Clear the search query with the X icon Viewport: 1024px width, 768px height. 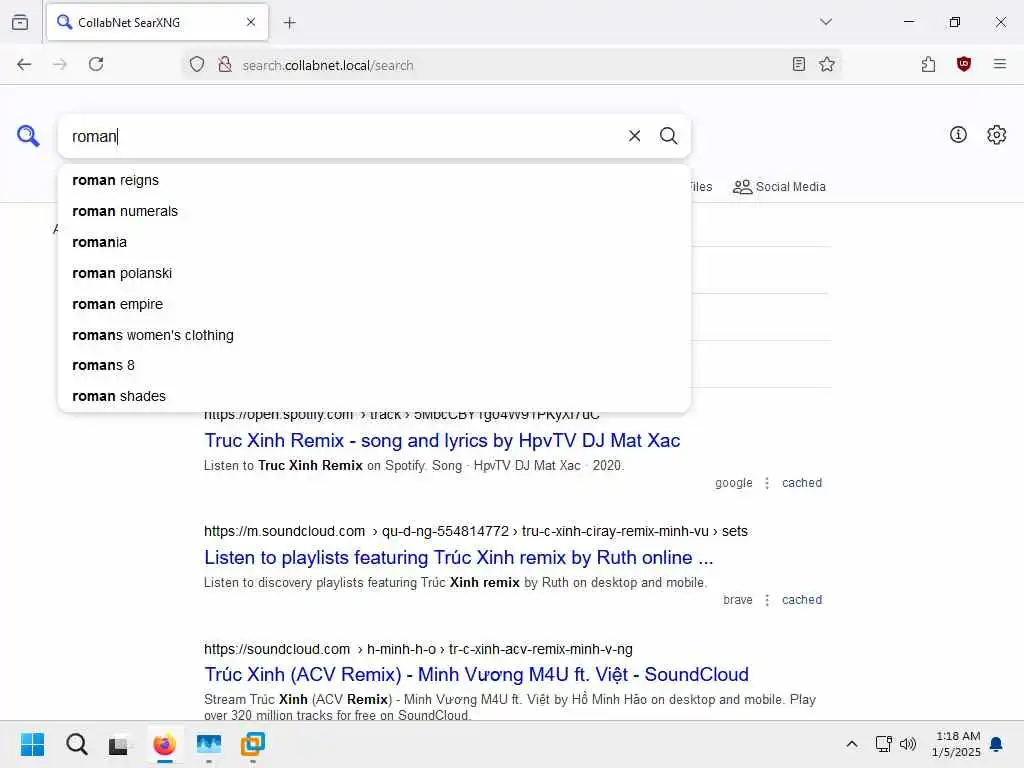(634, 136)
